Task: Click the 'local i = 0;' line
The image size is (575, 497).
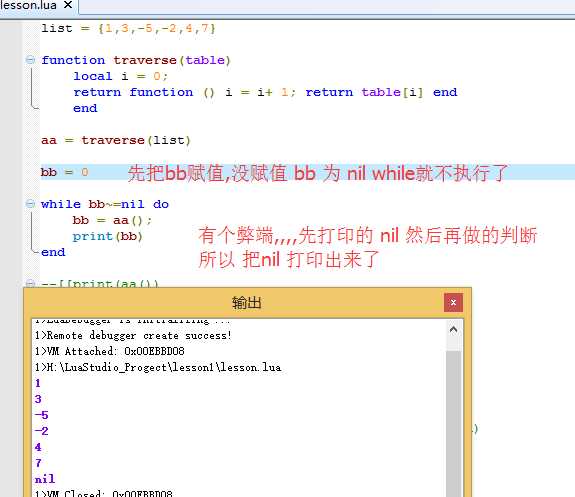Action: [x=121, y=76]
